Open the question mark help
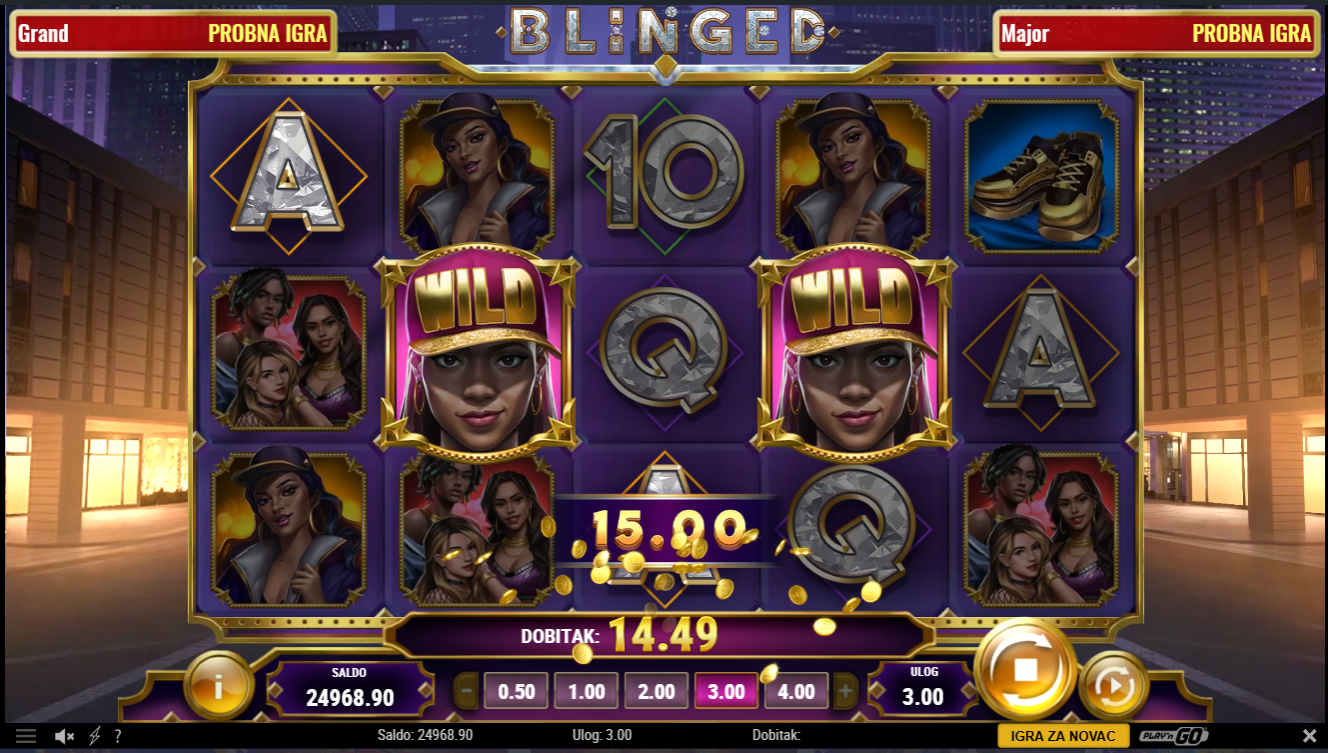The image size is (1328, 753). [118, 736]
